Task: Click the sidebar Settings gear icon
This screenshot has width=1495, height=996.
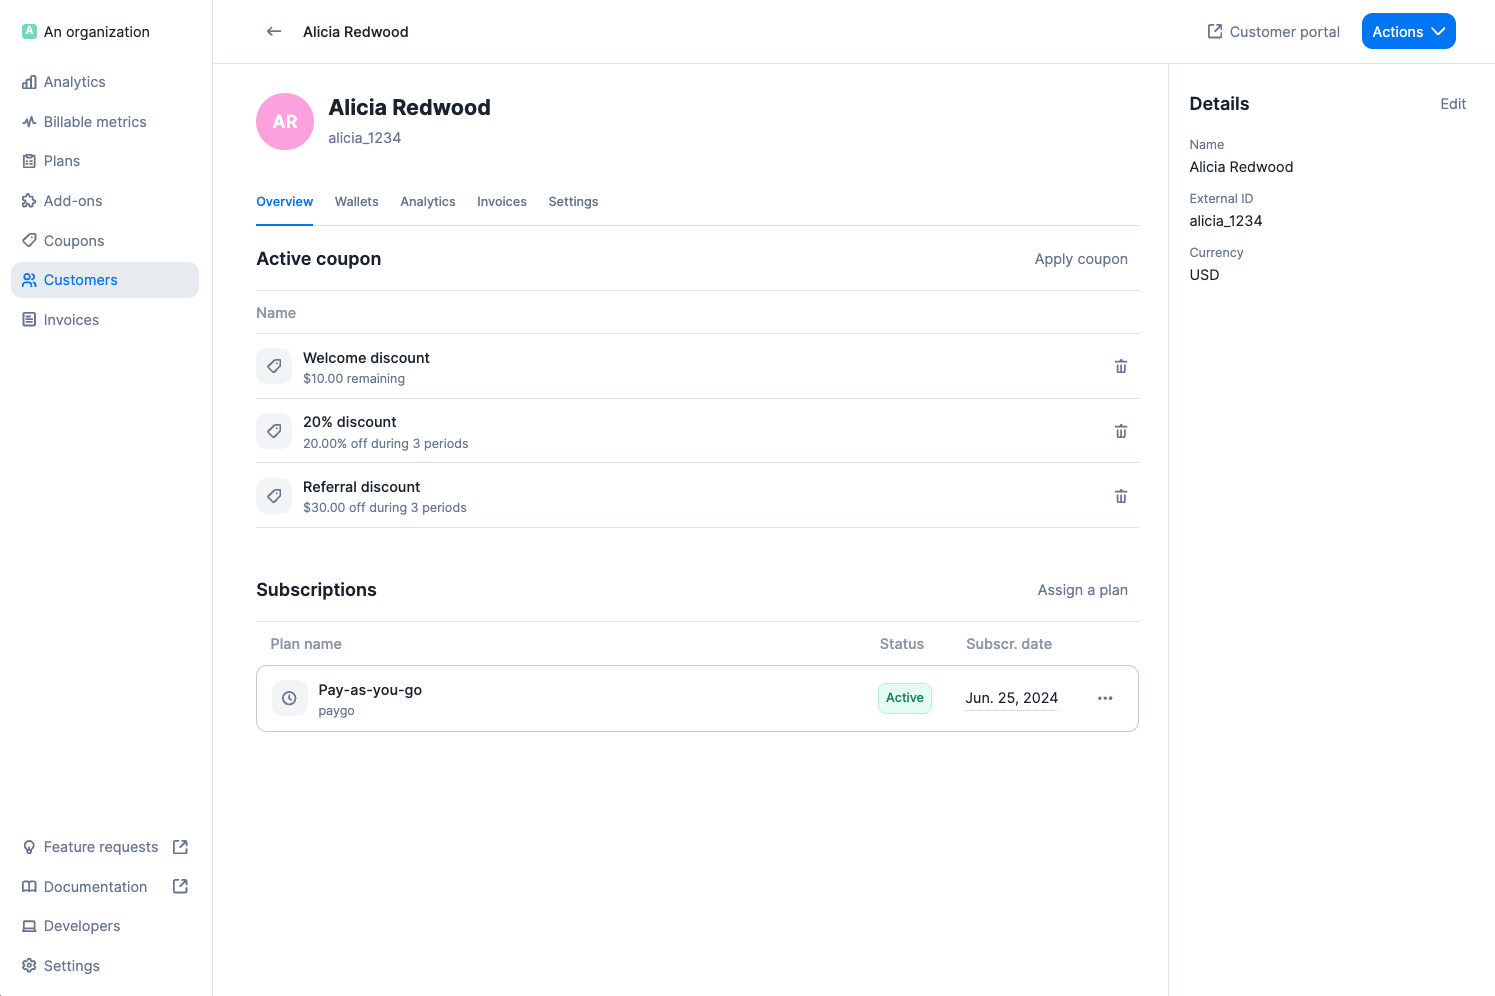Action: click(29, 966)
